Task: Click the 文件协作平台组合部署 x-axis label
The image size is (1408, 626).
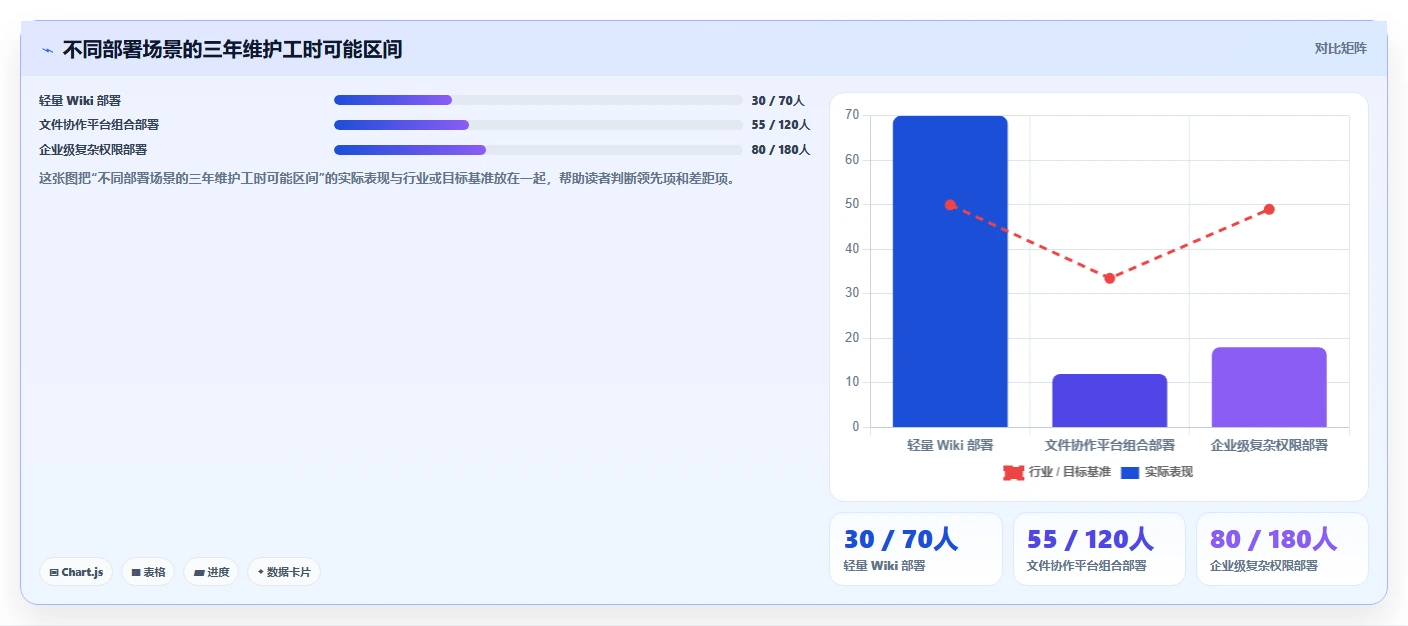Action: (x=1109, y=445)
